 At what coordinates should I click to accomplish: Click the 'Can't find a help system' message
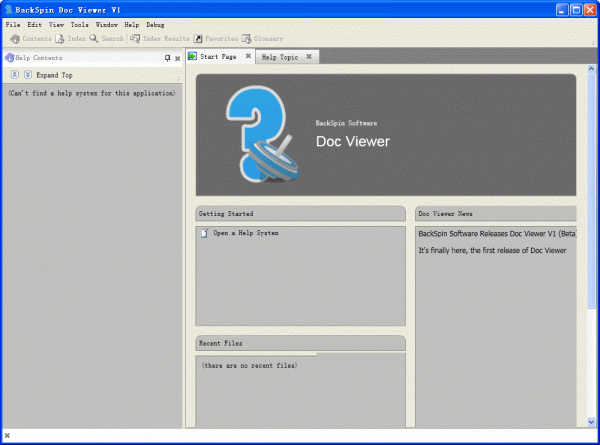[92, 93]
